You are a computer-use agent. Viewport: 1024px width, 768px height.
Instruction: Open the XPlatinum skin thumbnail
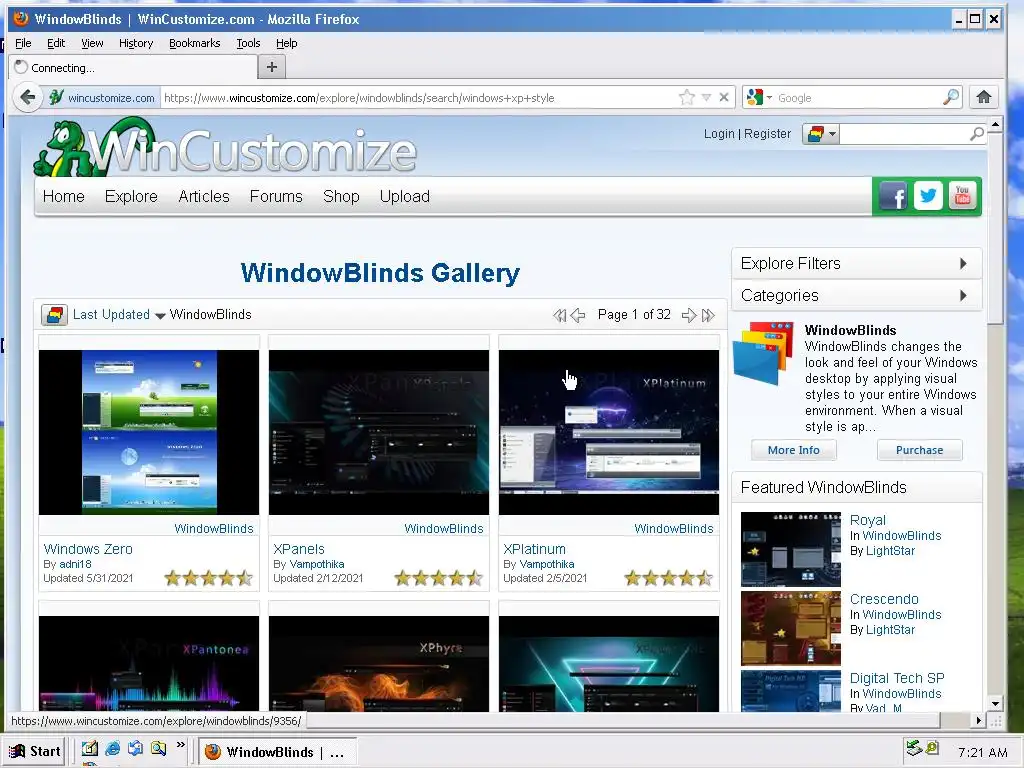click(609, 432)
